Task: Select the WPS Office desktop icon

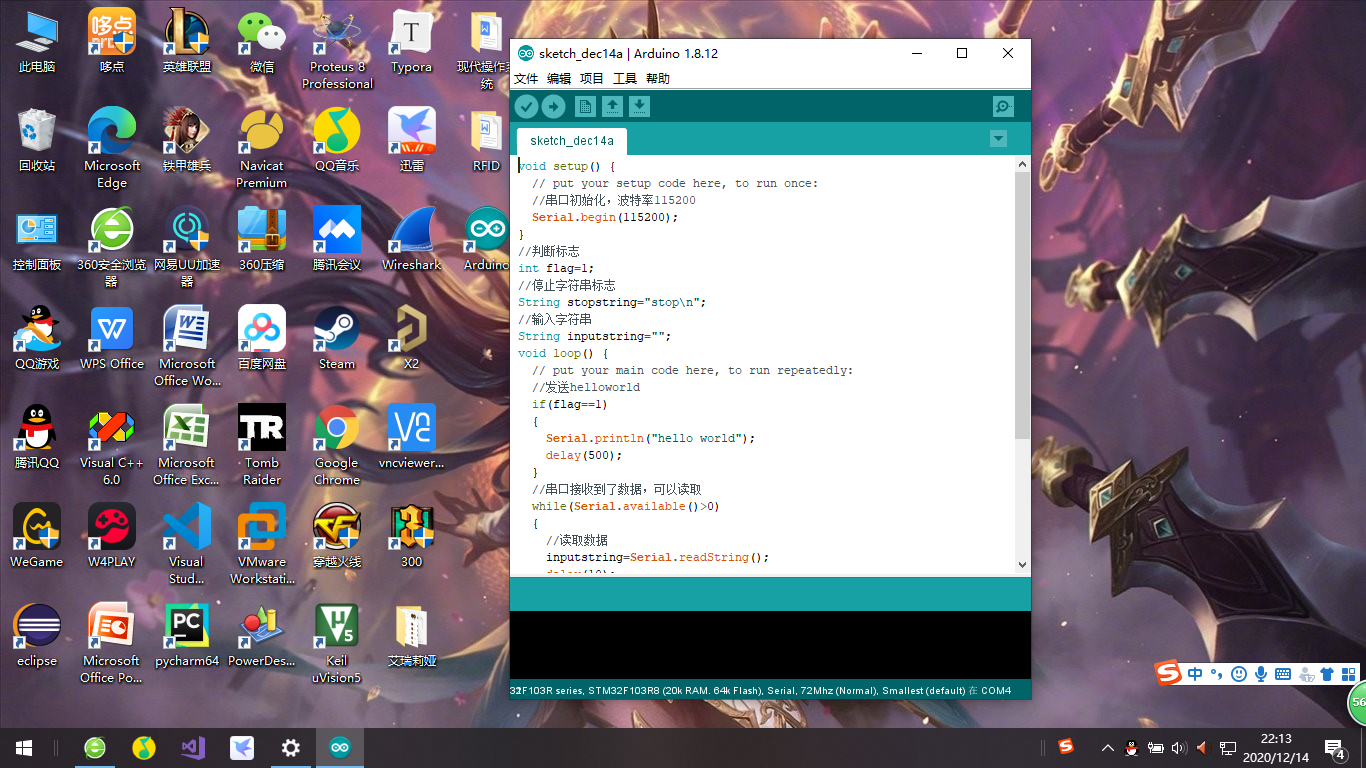Action: [x=112, y=339]
